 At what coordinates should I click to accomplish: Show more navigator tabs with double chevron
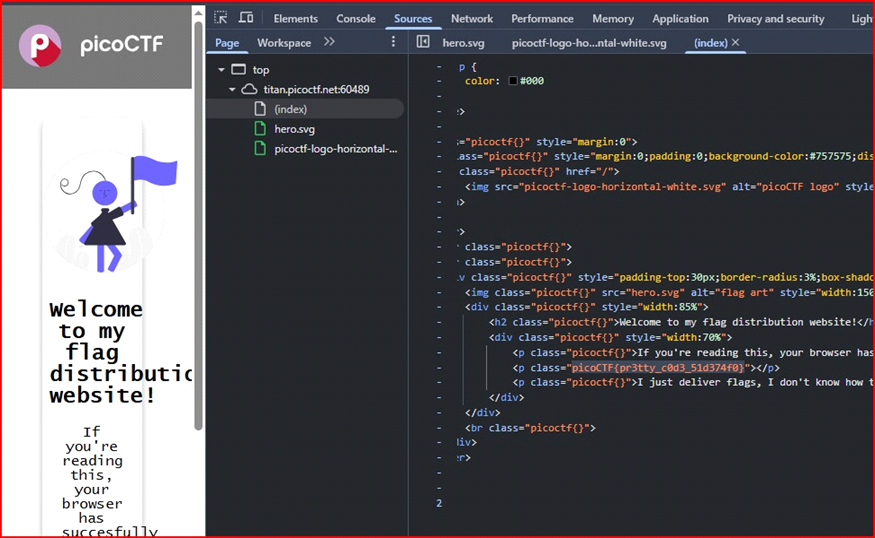[x=329, y=42]
